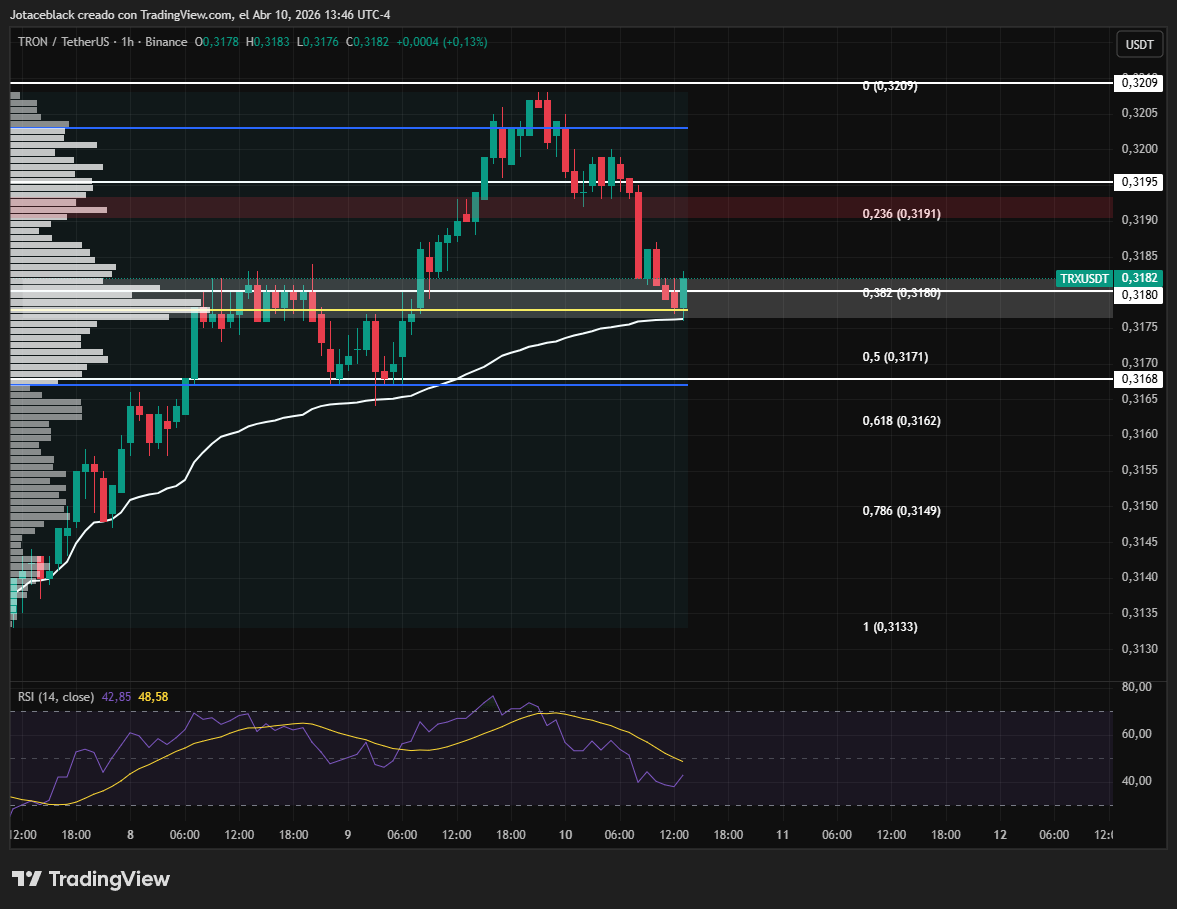
Task: Click the 0,3209 price axis label
Action: 1140,82
